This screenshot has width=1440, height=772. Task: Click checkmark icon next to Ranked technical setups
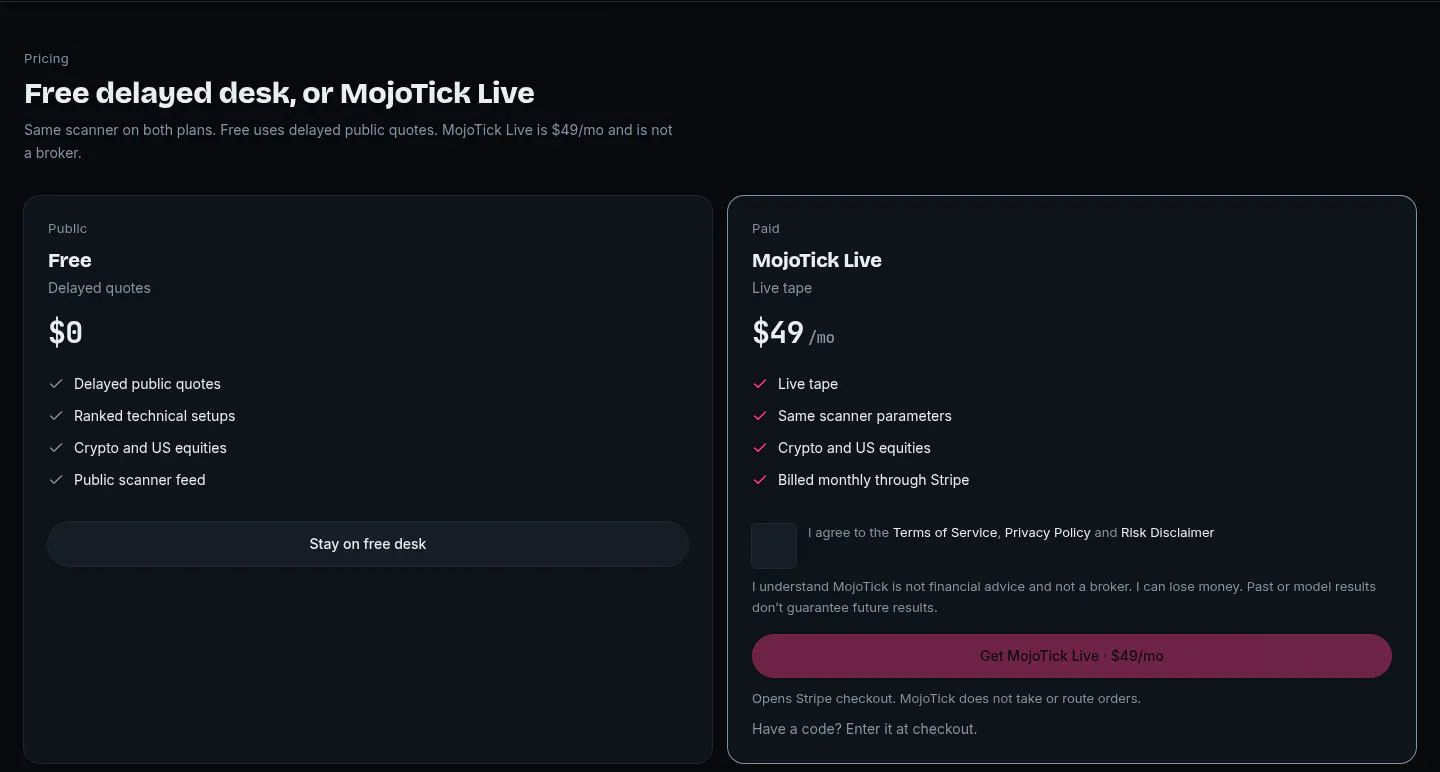(x=56, y=416)
